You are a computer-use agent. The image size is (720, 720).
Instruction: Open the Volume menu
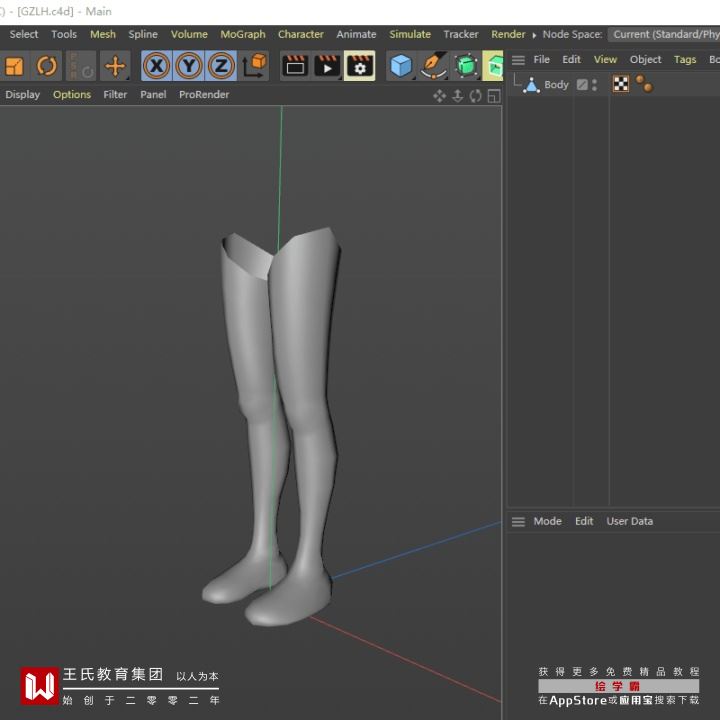(189, 34)
